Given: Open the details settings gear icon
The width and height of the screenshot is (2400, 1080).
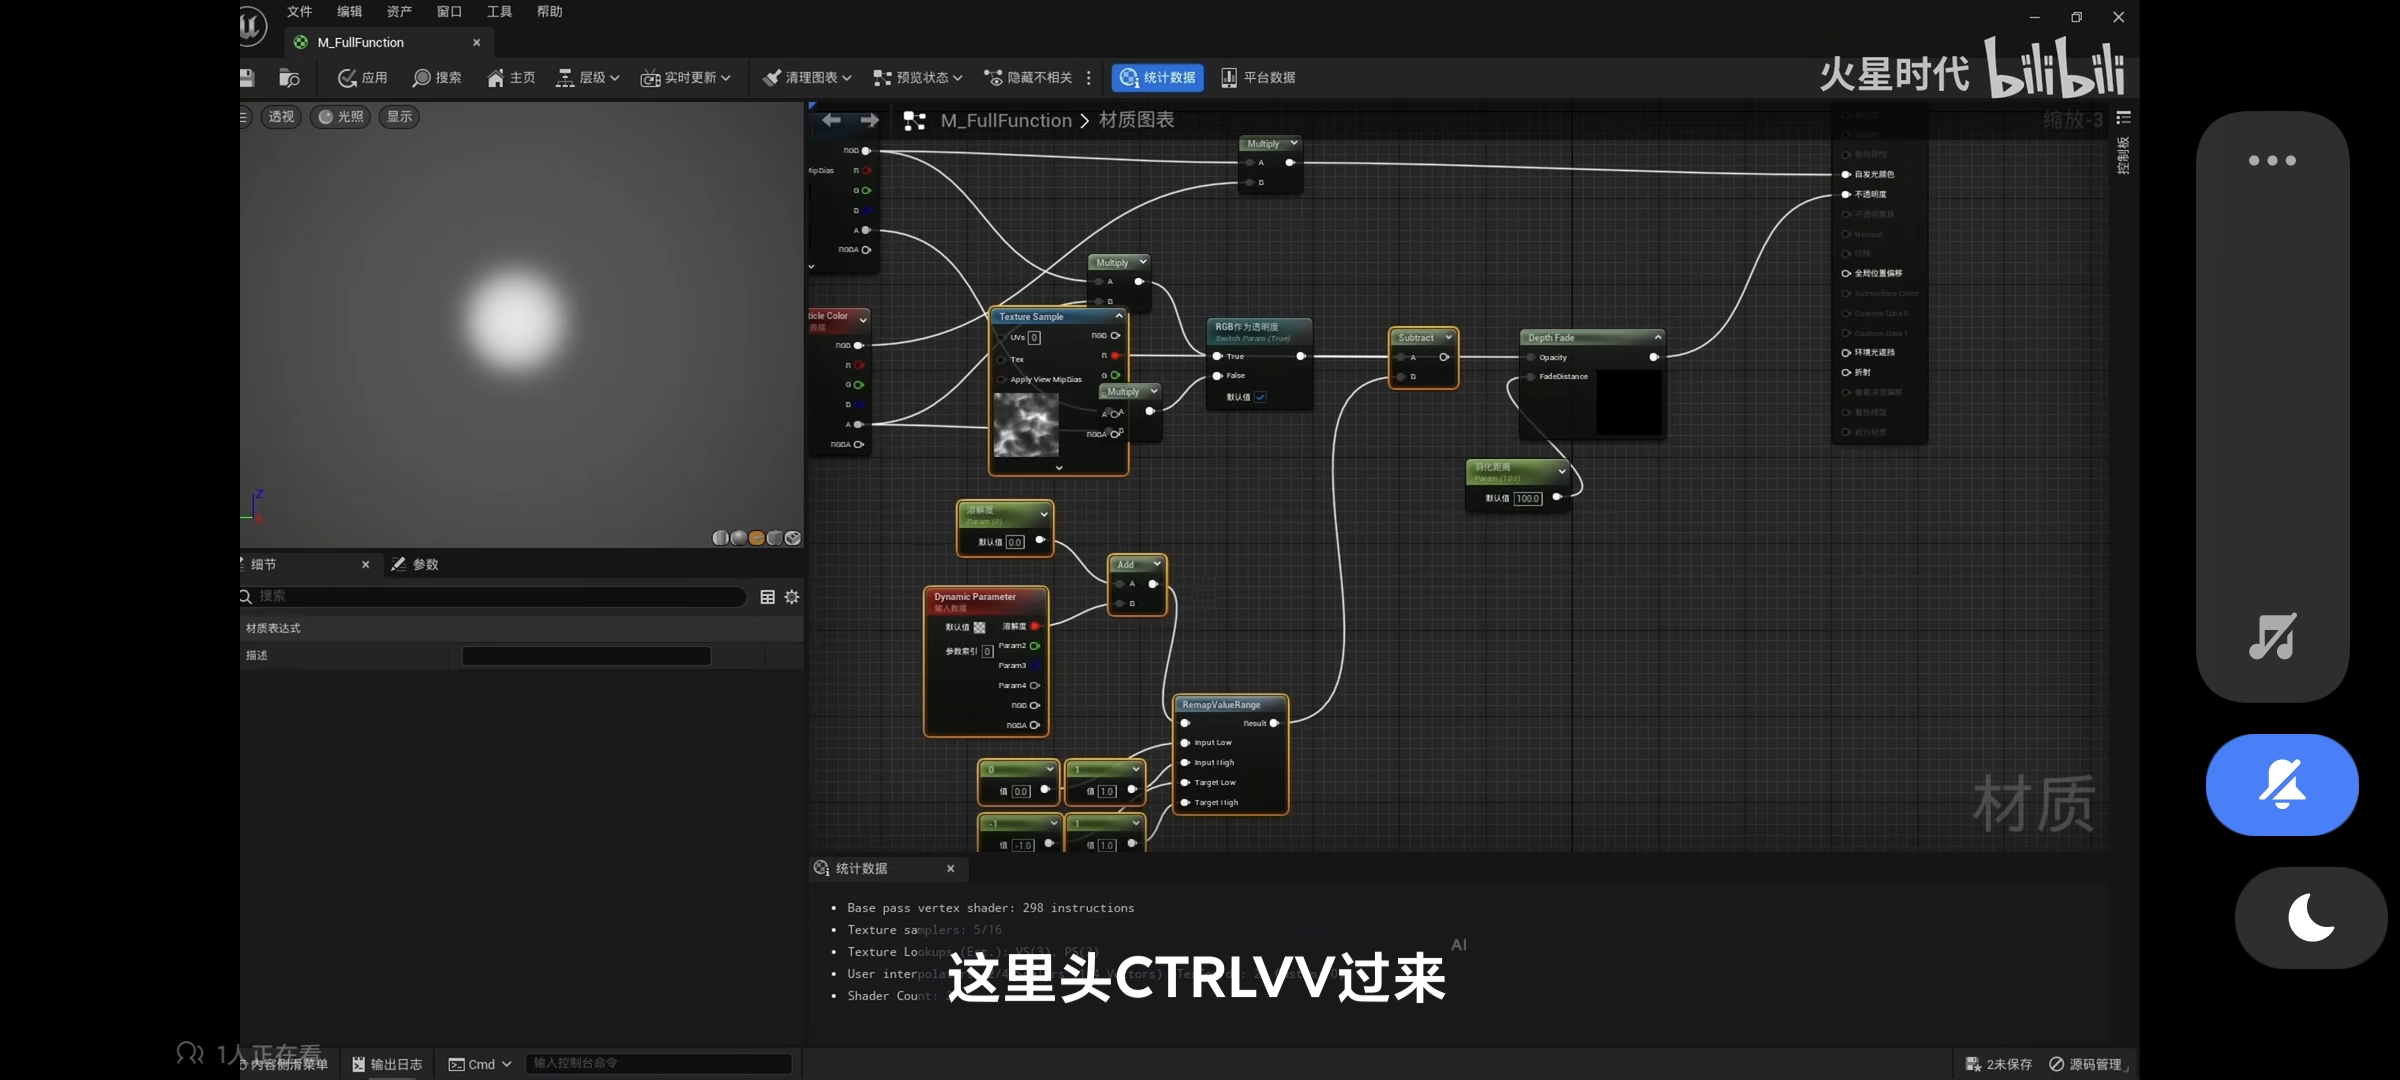Looking at the screenshot, I should click(792, 597).
